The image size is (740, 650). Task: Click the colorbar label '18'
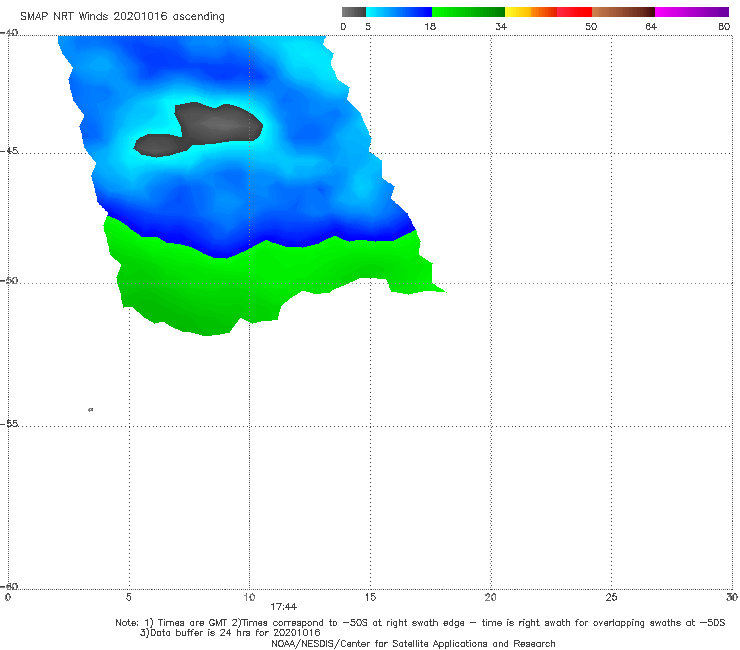pyautogui.click(x=430, y=26)
